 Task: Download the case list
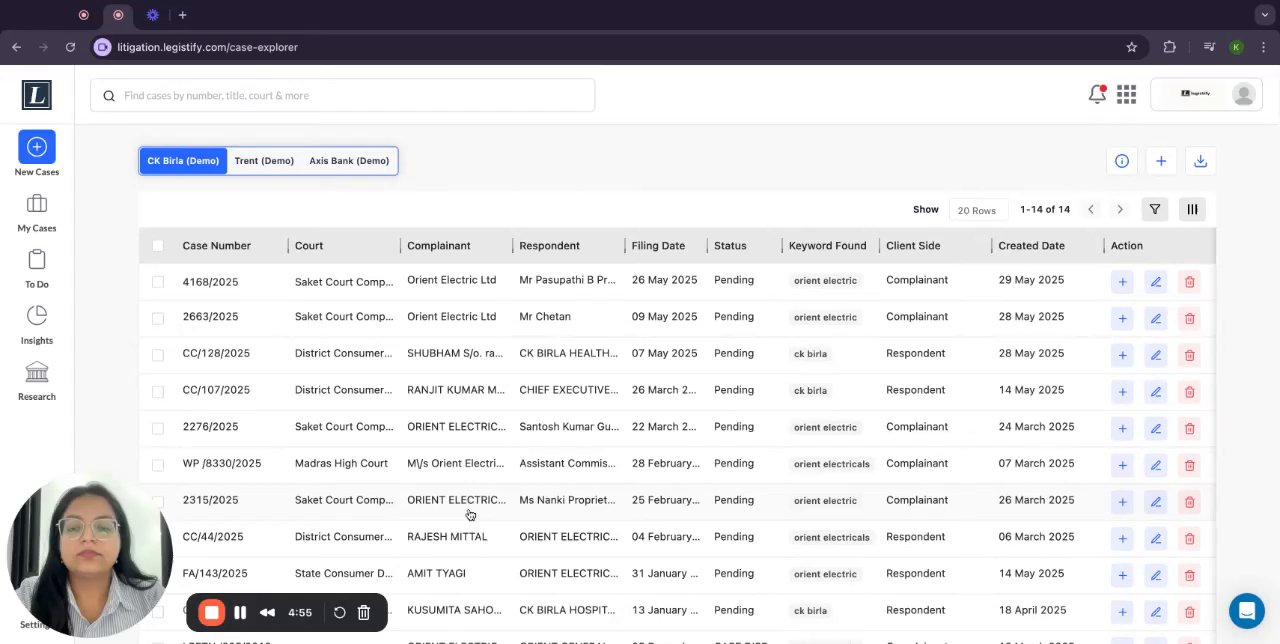(1200, 161)
